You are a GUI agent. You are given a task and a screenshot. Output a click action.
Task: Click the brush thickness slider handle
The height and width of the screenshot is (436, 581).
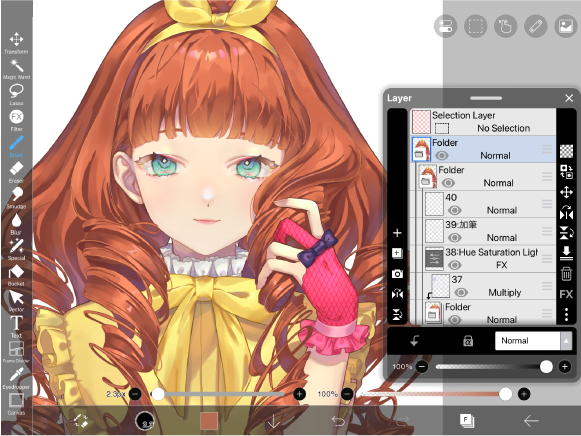(x=158, y=394)
